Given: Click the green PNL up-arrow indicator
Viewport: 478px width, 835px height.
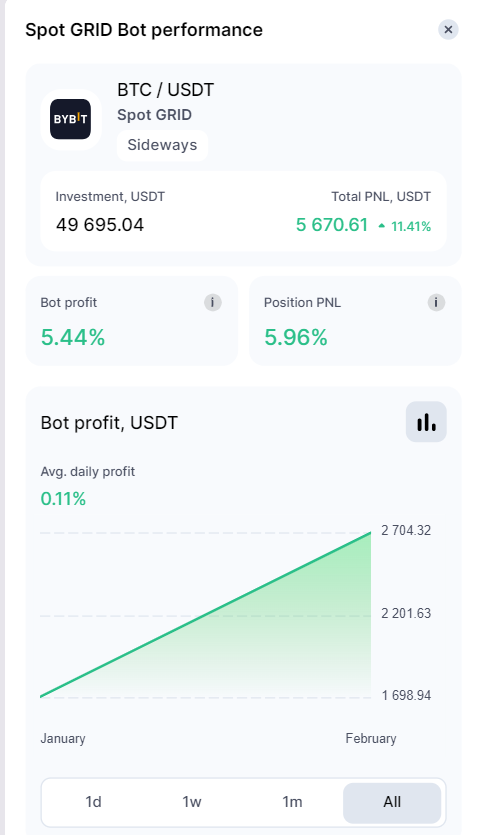Looking at the screenshot, I should click(382, 226).
